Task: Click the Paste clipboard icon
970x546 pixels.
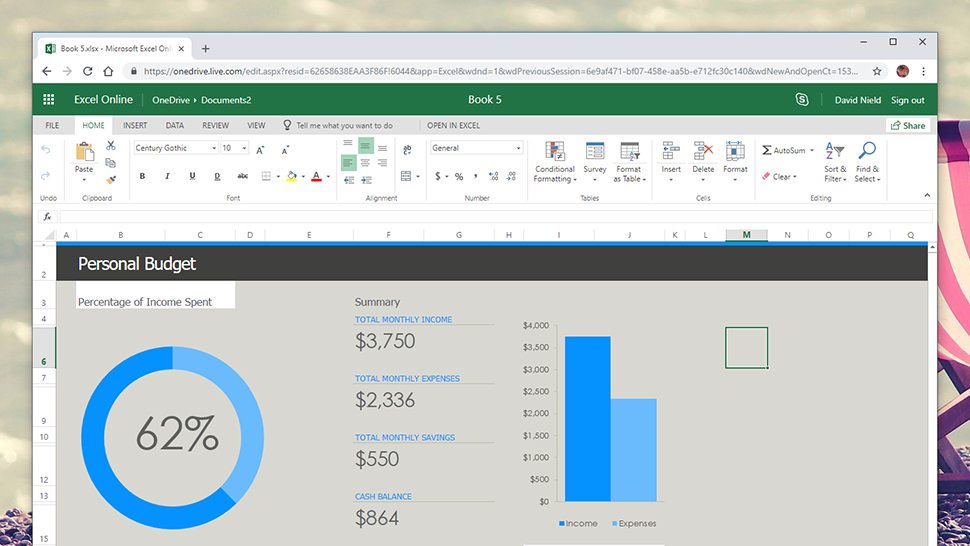Action: pyautogui.click(x=84, y=152)
